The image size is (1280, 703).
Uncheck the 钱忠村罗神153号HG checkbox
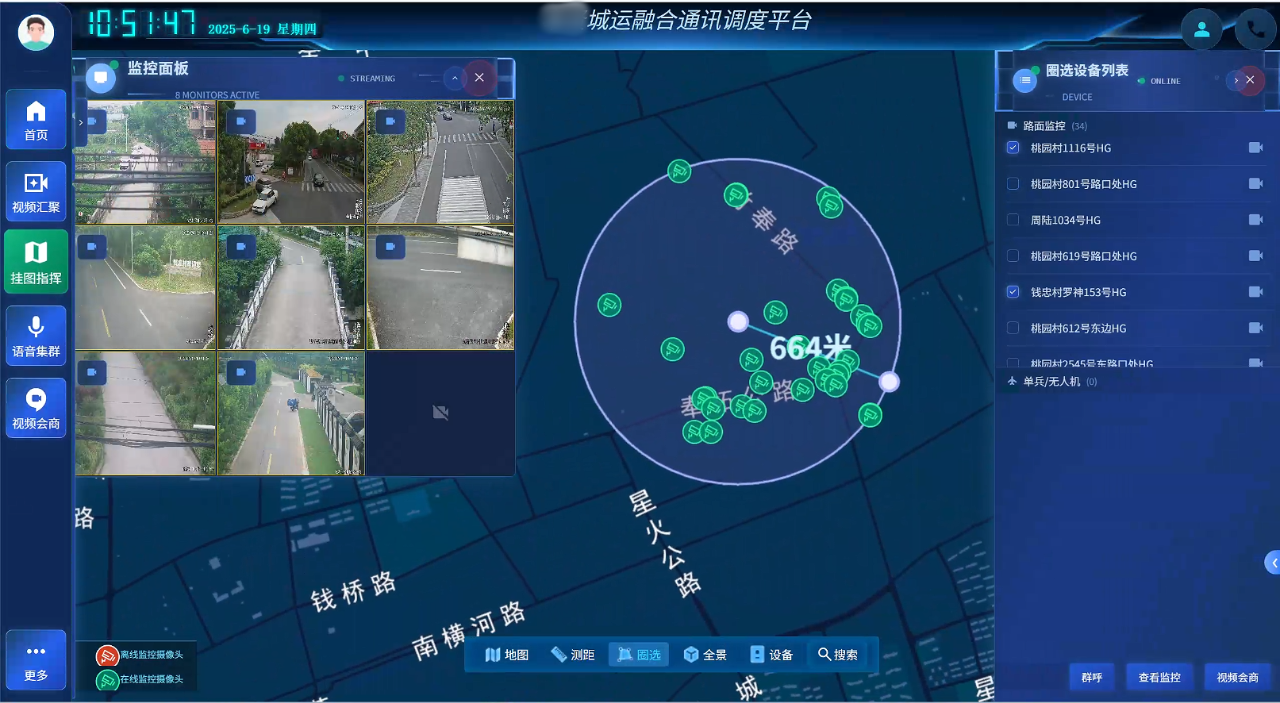coord(1013,292)
